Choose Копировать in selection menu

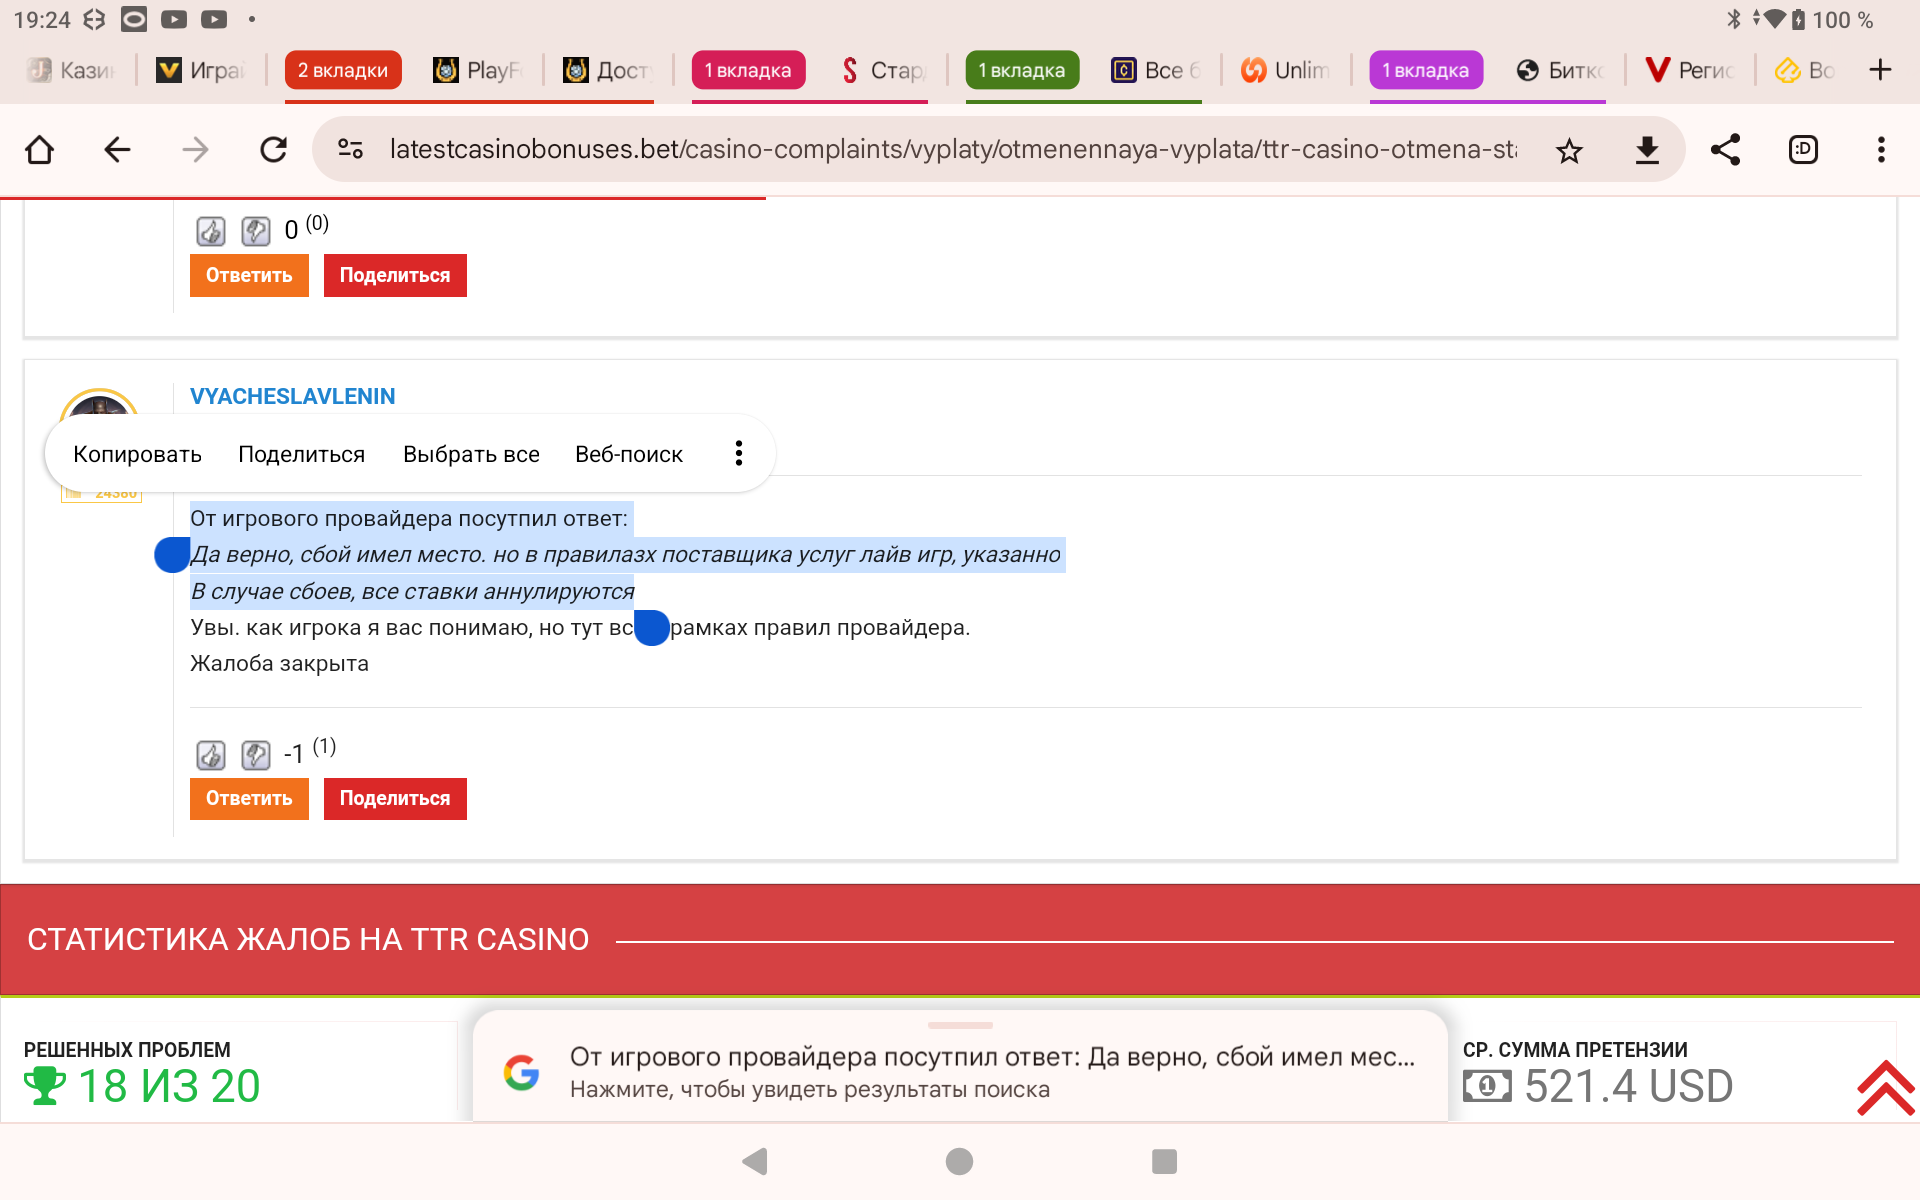137,454
